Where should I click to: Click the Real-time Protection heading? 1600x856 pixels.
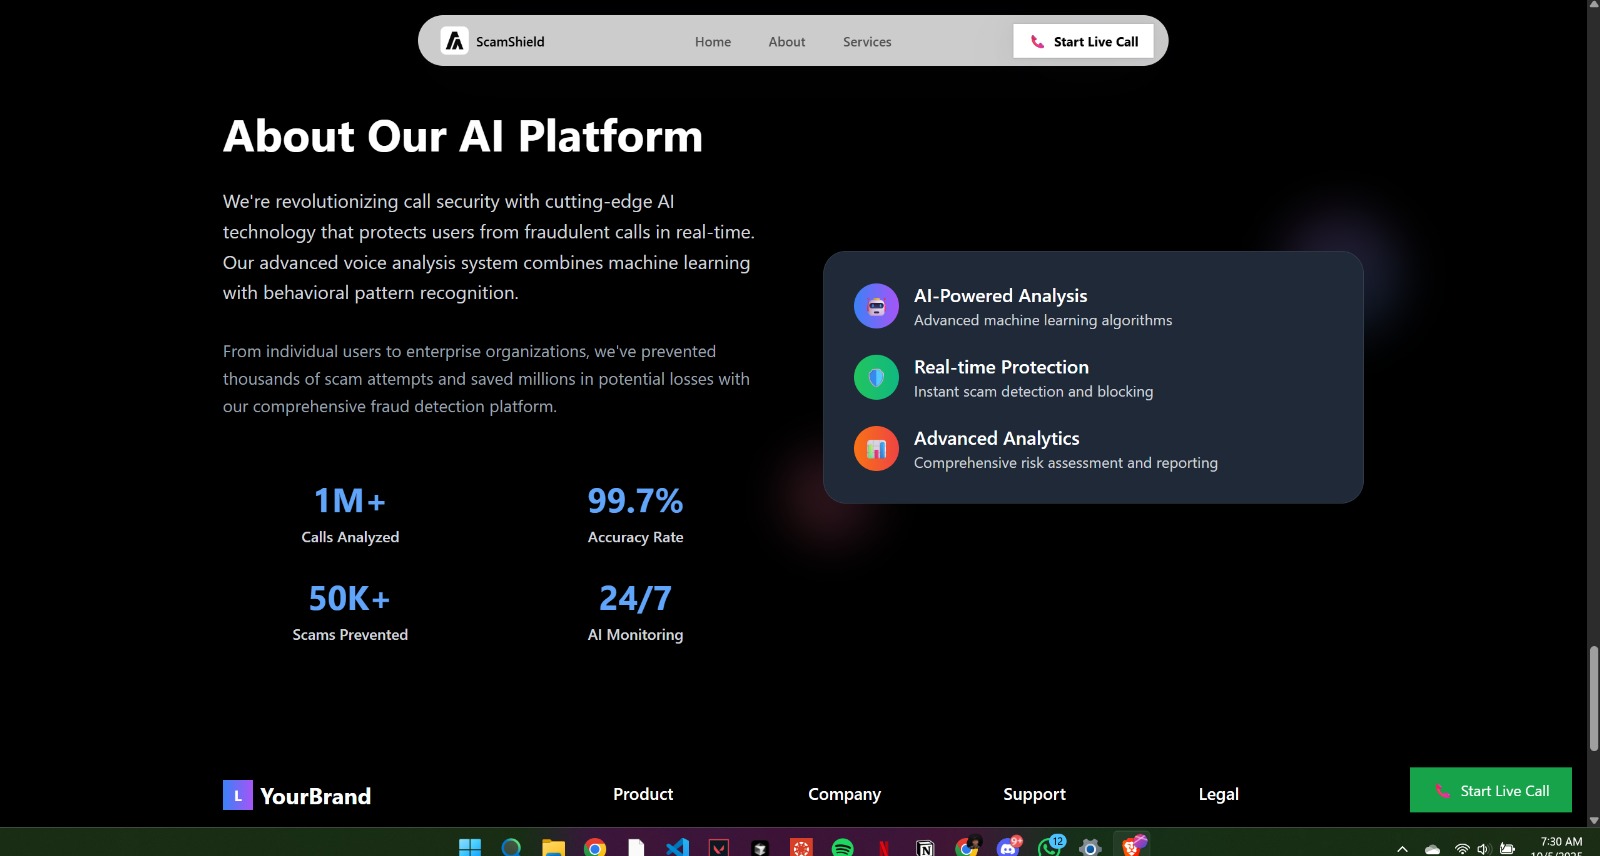pos(1001,367)
